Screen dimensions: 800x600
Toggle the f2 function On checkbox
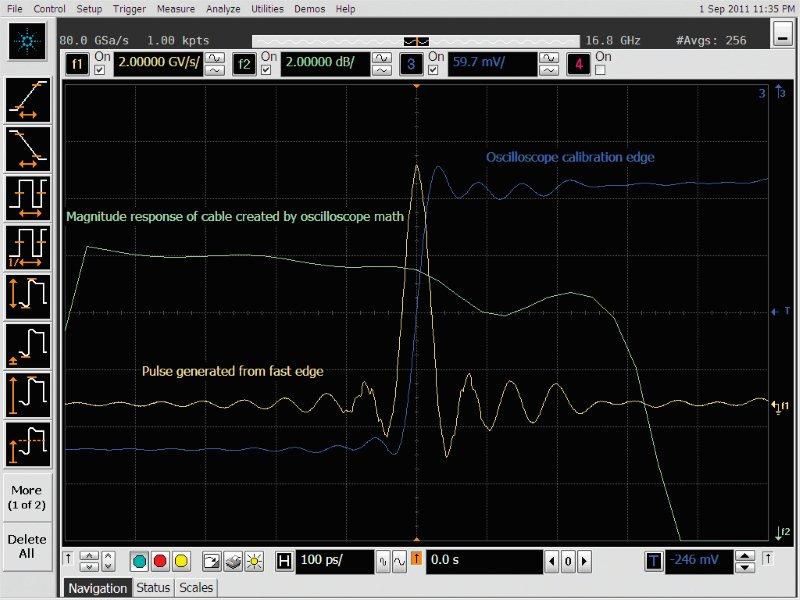point(266,70)
